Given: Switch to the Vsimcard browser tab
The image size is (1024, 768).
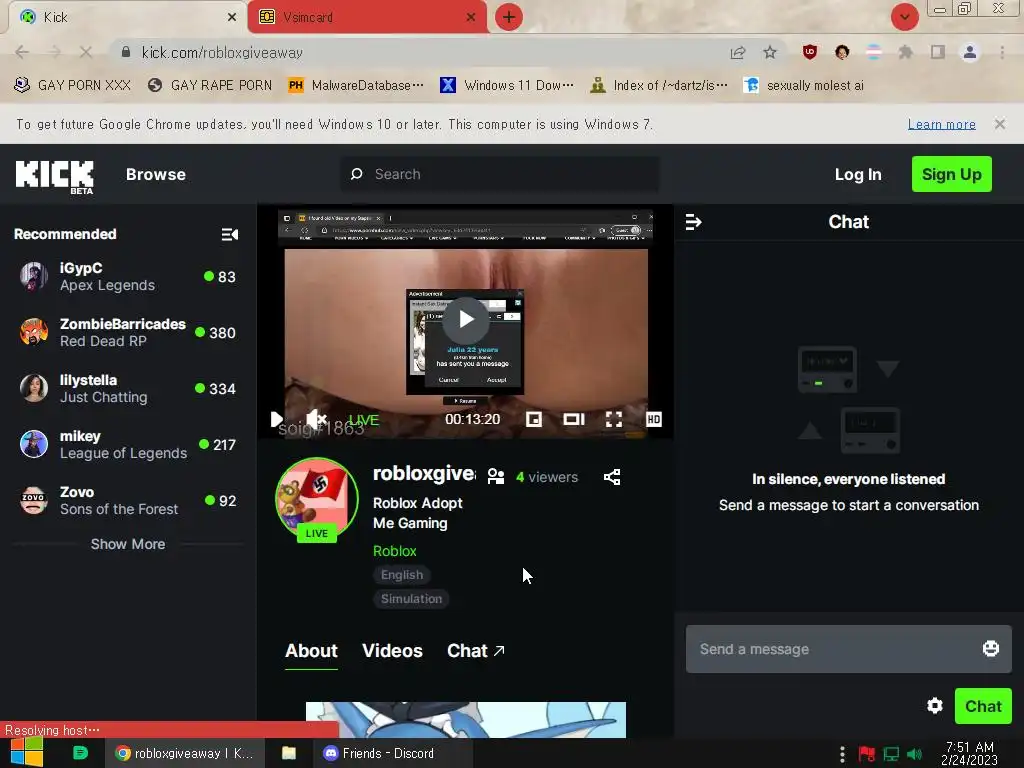Looking at the screenshot, I should [366, 17].
